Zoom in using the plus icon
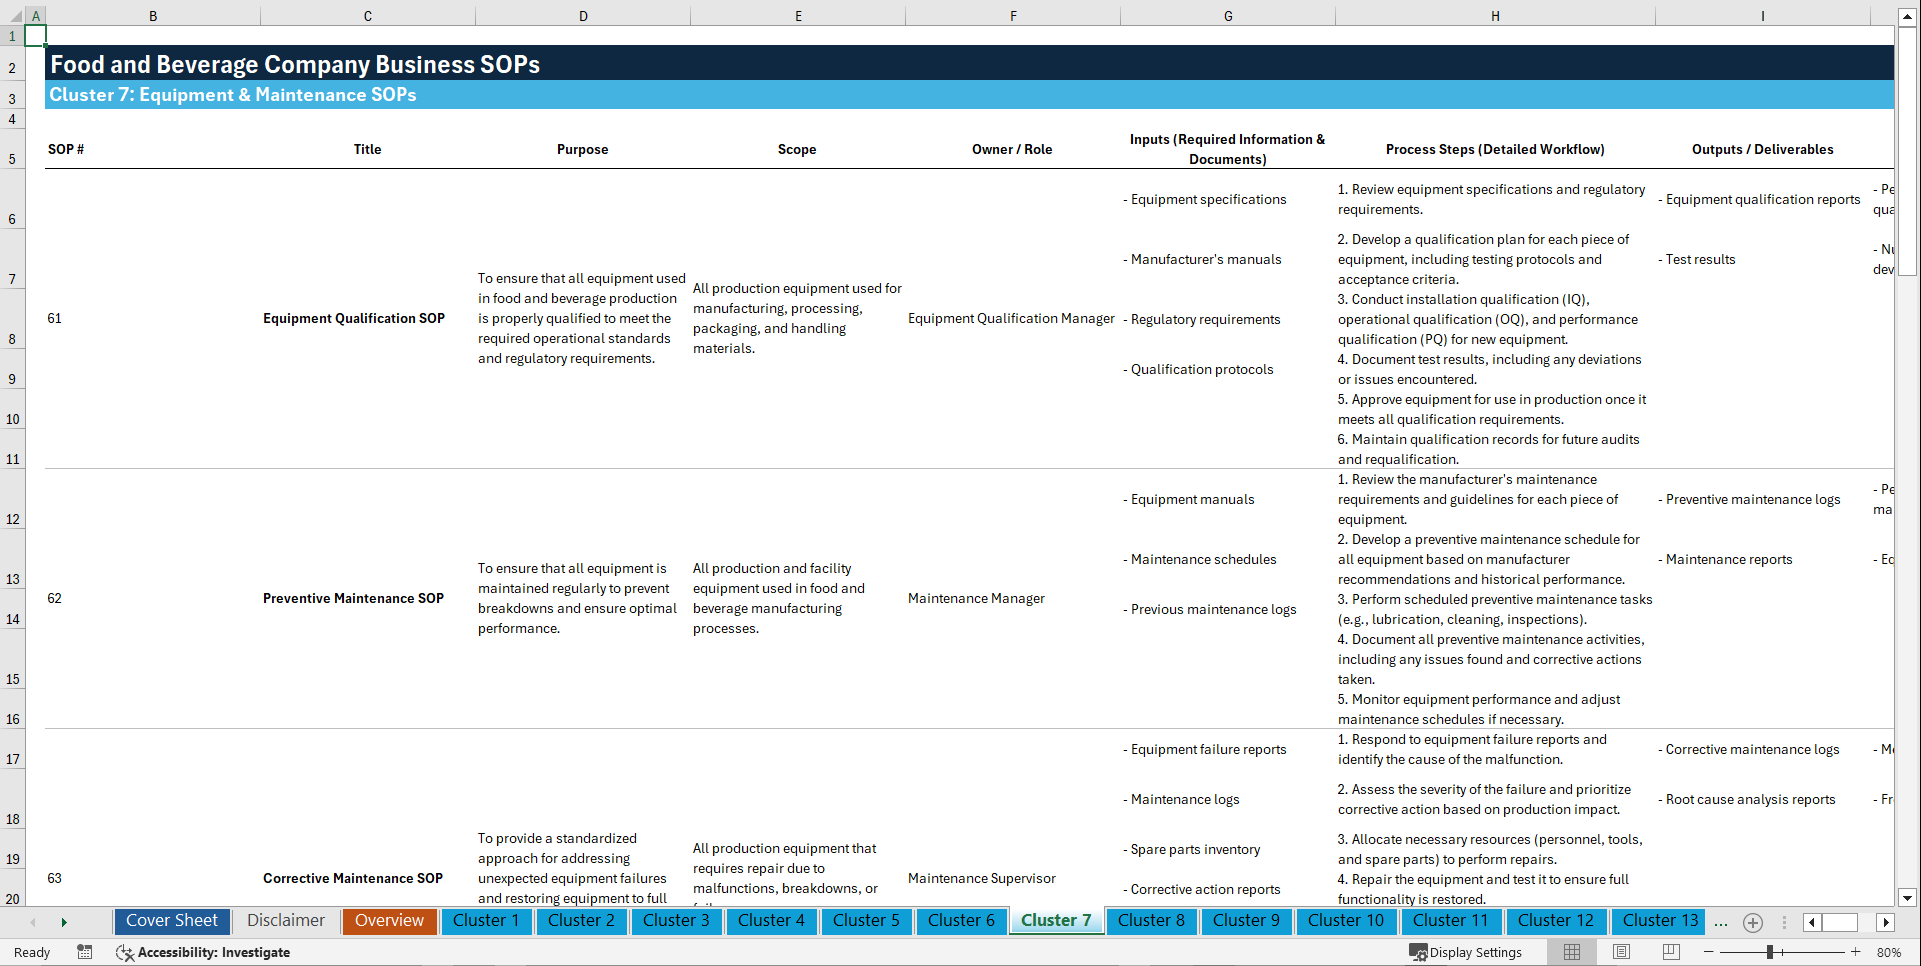The height and width of the screenshot is (966, 1921). pyautogui.click(x=1857, y=952)
